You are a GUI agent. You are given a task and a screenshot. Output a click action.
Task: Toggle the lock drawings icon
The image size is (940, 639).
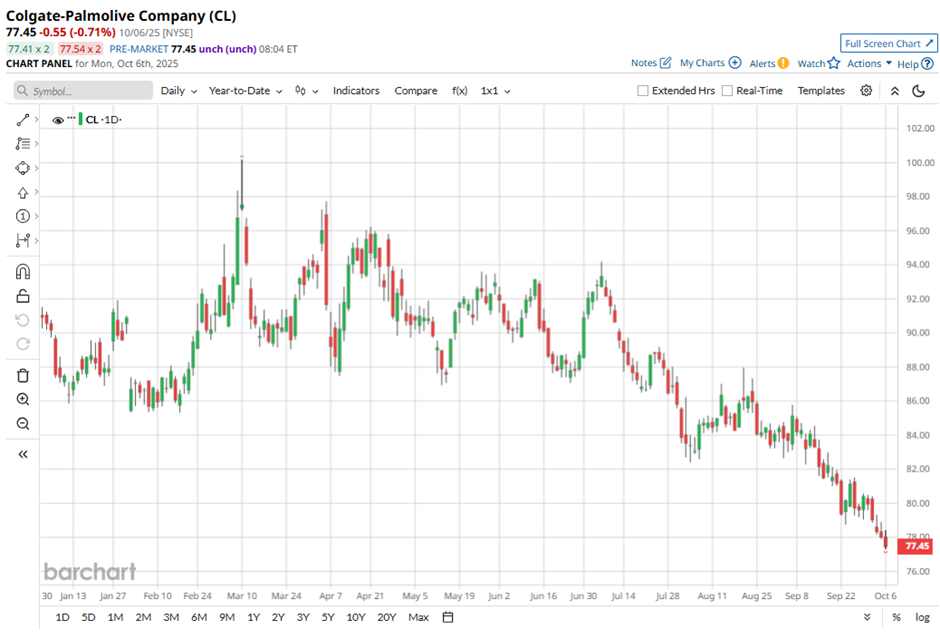tap(23, 296)
